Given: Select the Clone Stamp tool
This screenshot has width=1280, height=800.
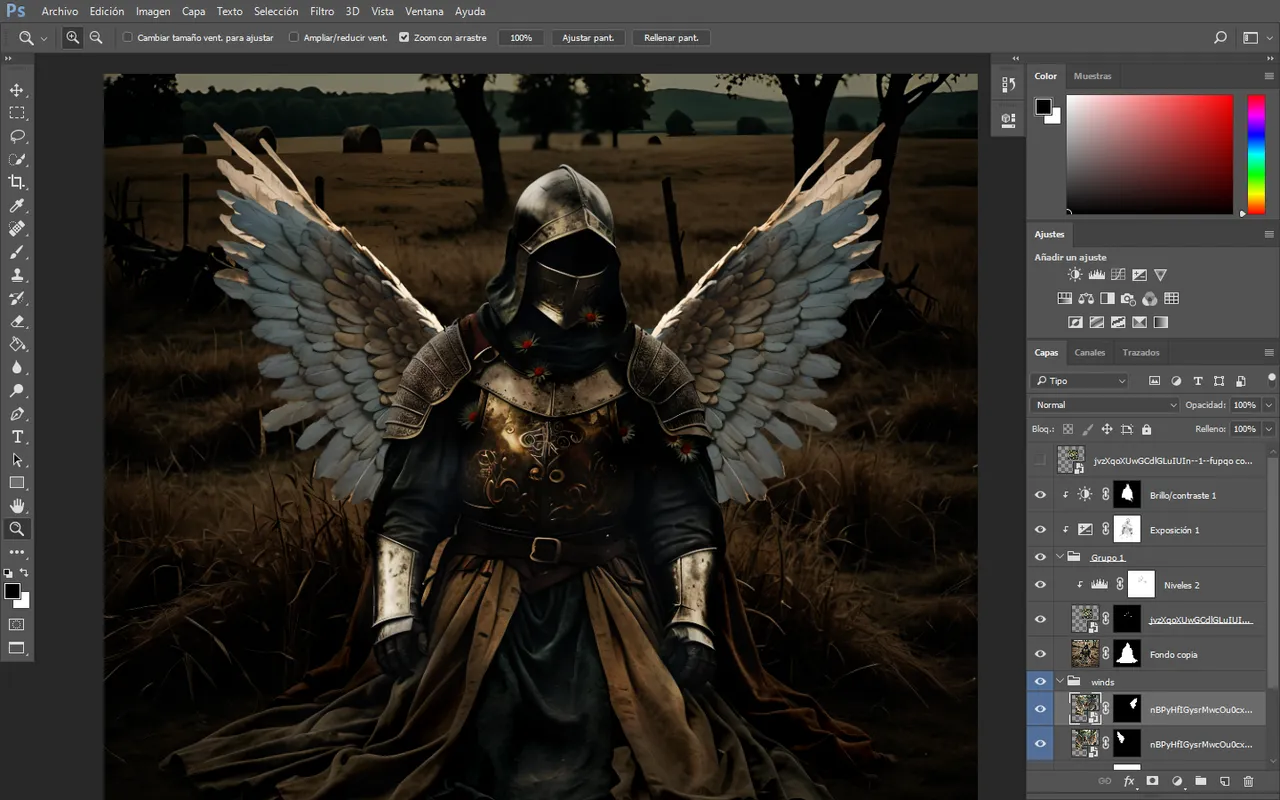Looking at the screenshot, I should (x=17, y=275).
